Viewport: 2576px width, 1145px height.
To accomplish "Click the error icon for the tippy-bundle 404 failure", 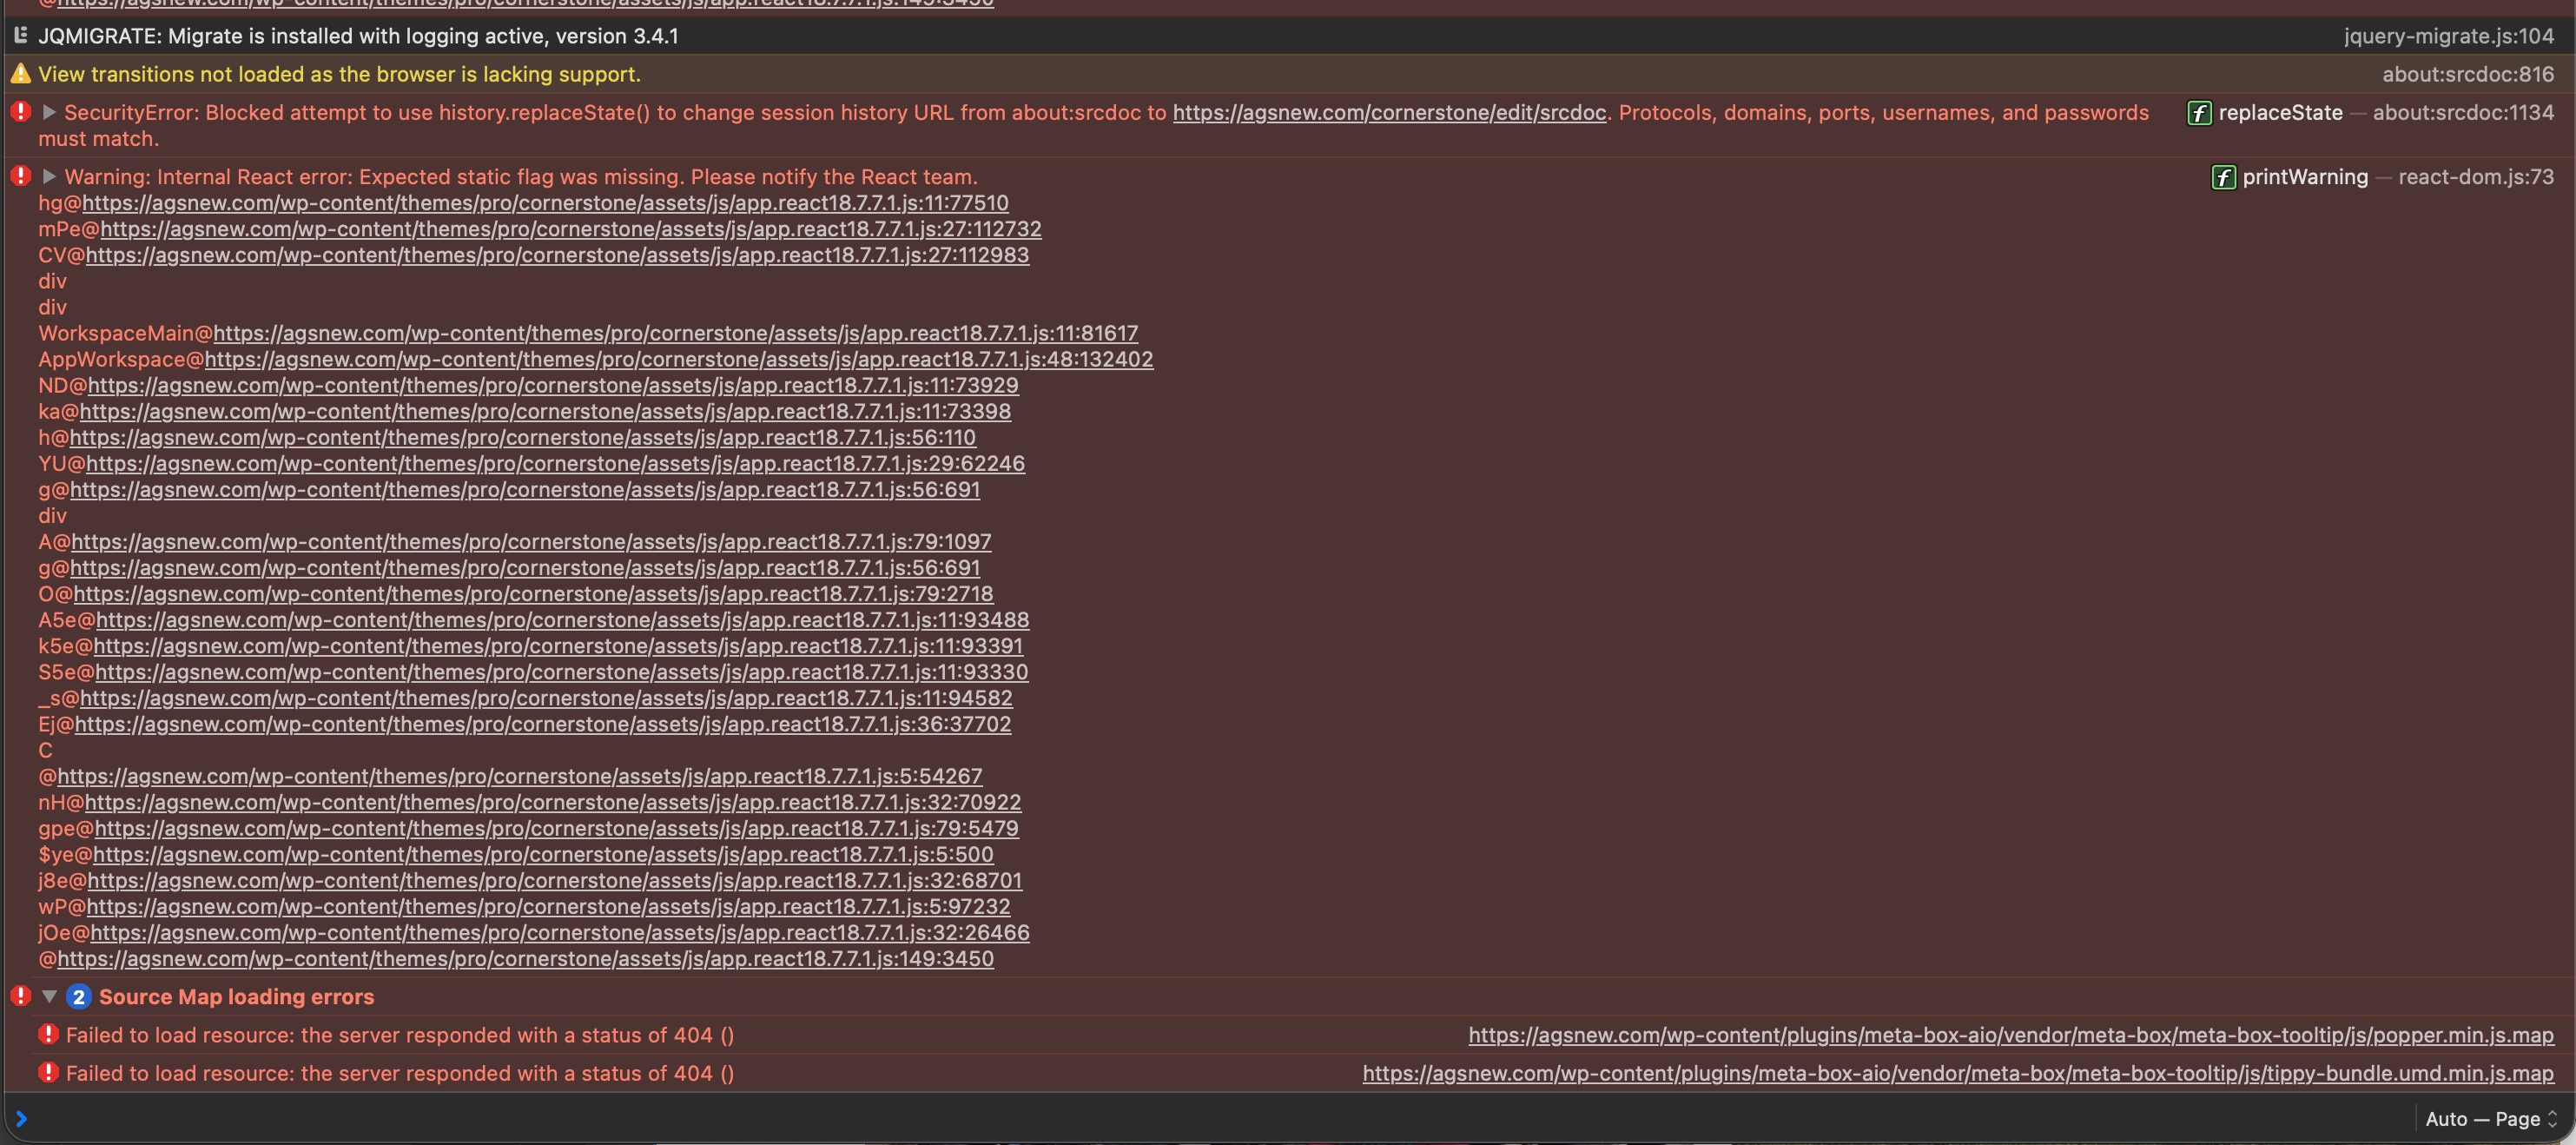I will [x=48, y=1073].
